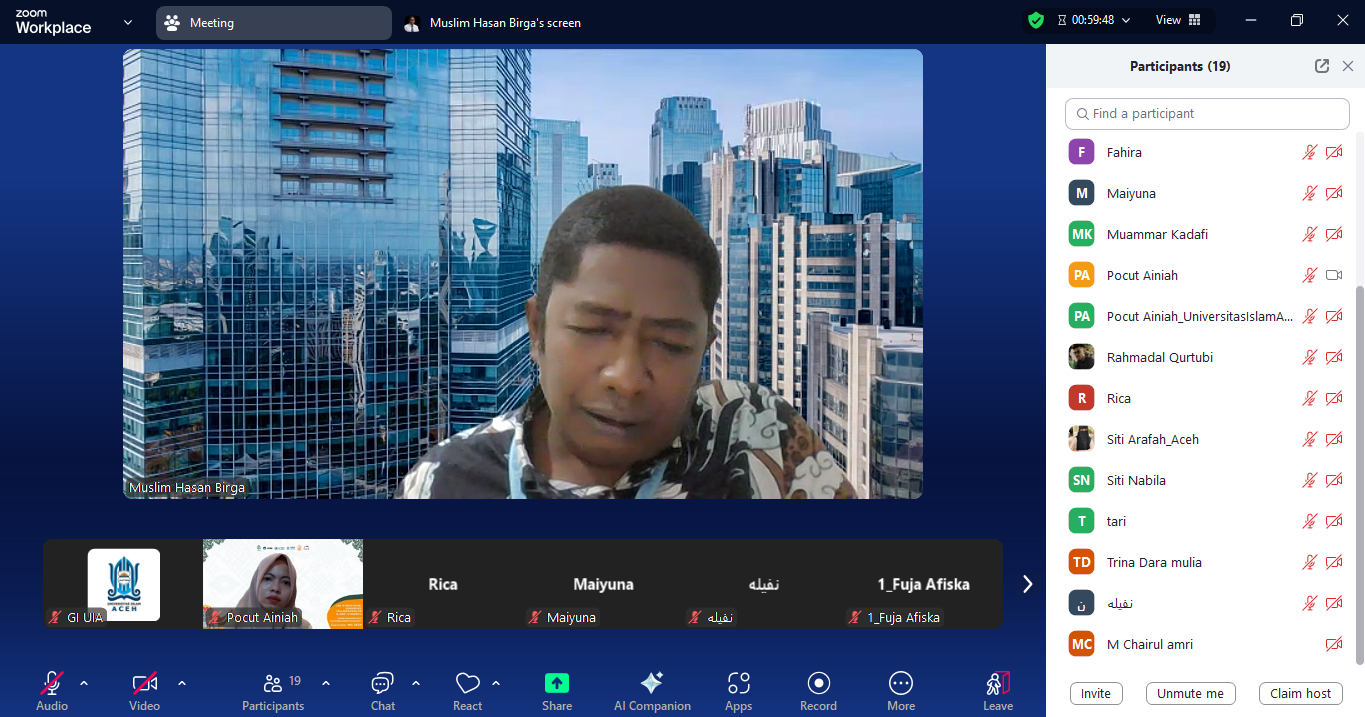The width and height of the screenshot is (1365, 717).
Task: Pop out the Participants panel
Action: coord(1322,66)
